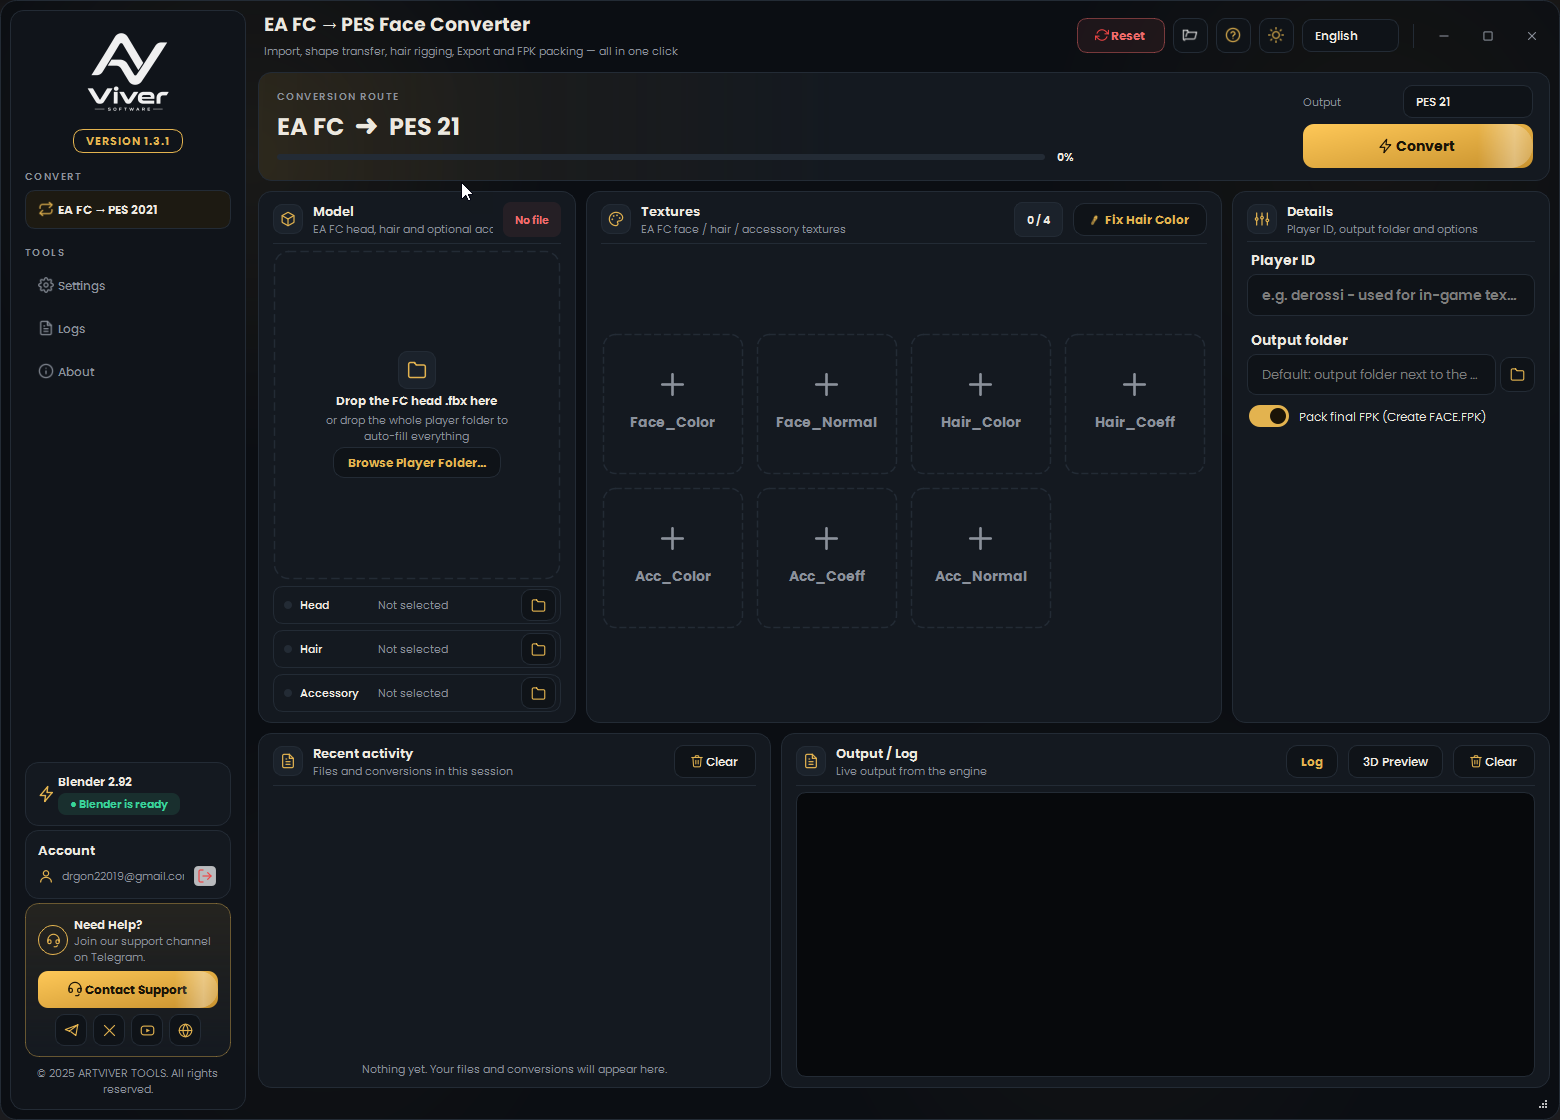Clear the Output / Log panel
The height and width of the screenshot is (1120, 1560).
[x=1493, y=762]
